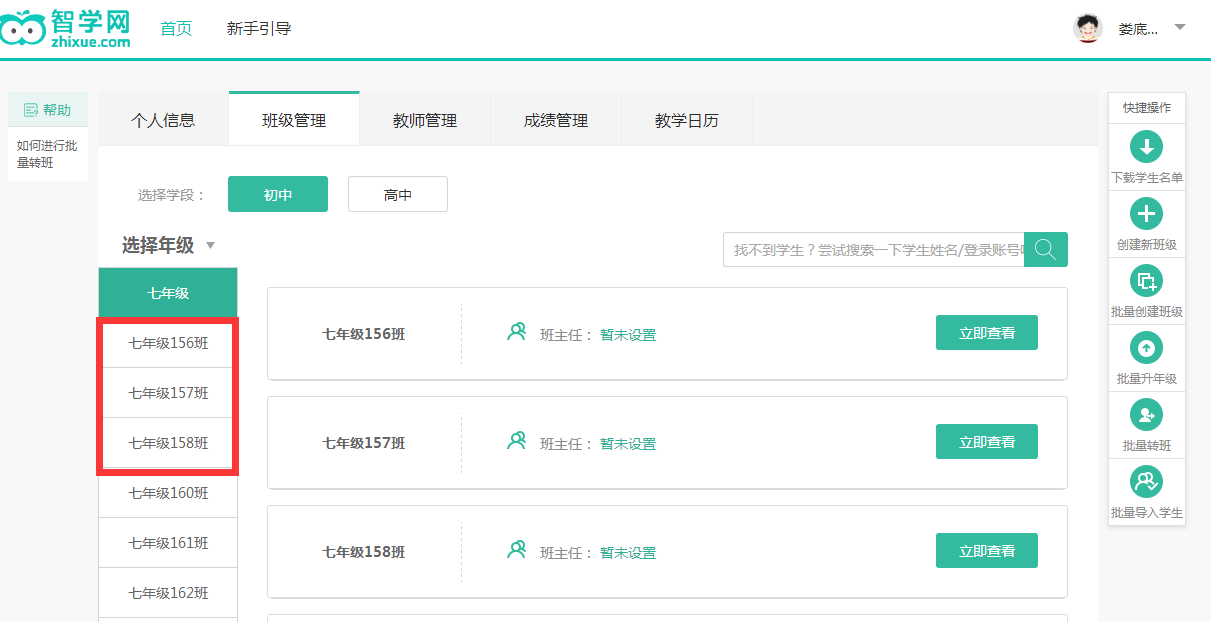Select 七年级 in the grade list
Image resolution: width=1211 pixels, height=622 pixels.
[168, 293]
